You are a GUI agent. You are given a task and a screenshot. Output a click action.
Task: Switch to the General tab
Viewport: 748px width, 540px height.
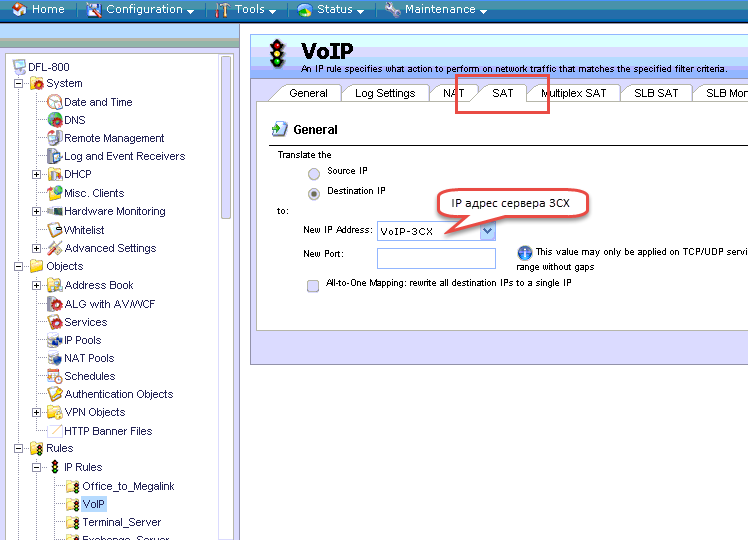308,93
